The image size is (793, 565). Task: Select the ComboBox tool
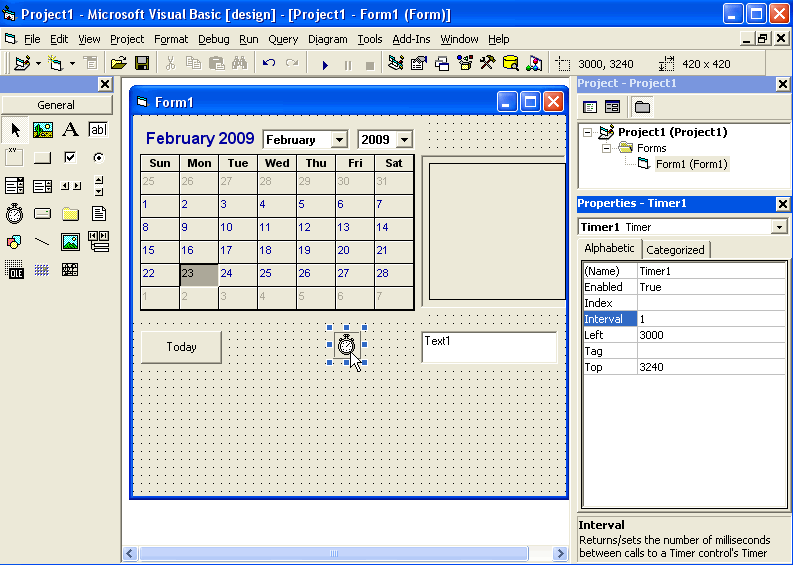click(15, 186)
